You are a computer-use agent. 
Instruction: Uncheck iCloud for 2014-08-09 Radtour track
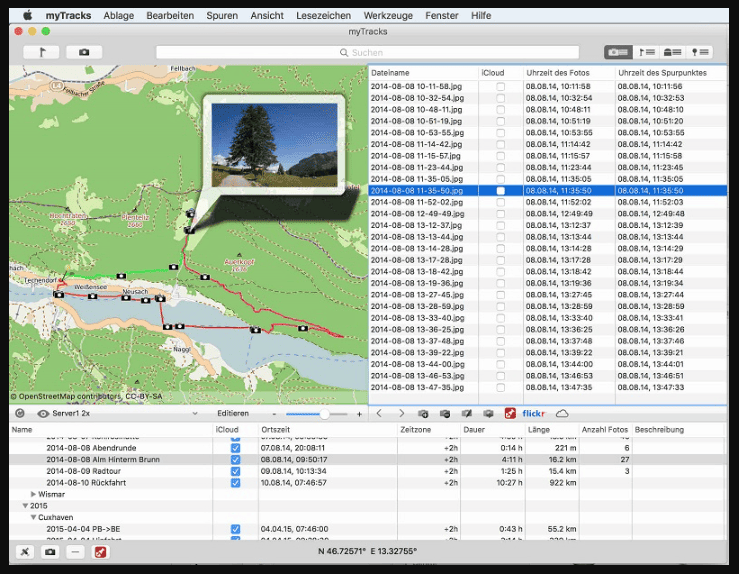pos(235,471)
